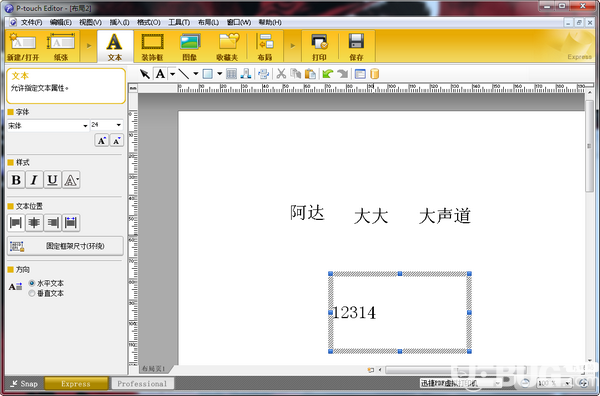This screenshot has height=396, width=600.
Task: Open the properties window icon
Action: (x=360, y=74)
